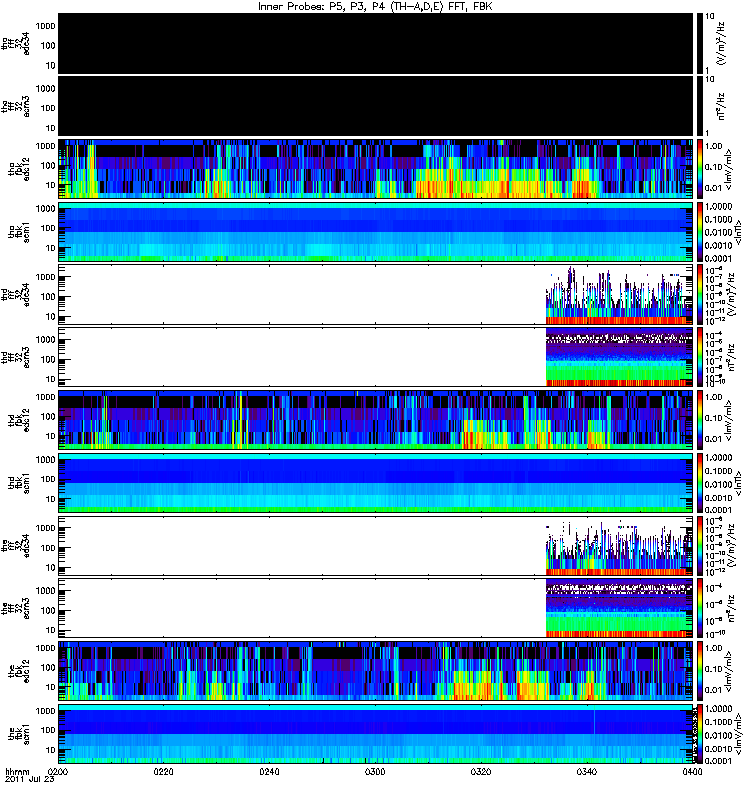Click the '1000' tick of tha fbk edc12 panel
The width and height of the screenshot is (750, 800).
click(x=45, y=146)
